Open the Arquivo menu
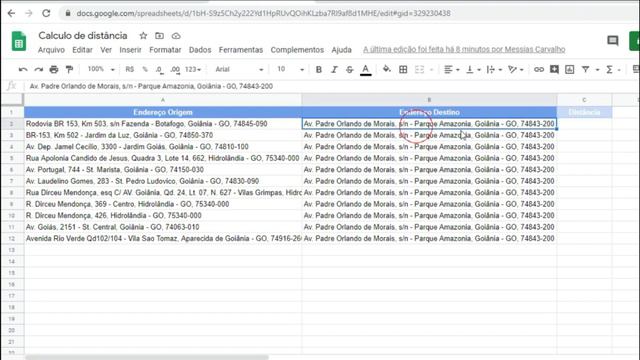The height and width of the screenshot is (360, 640). [51, 50]
